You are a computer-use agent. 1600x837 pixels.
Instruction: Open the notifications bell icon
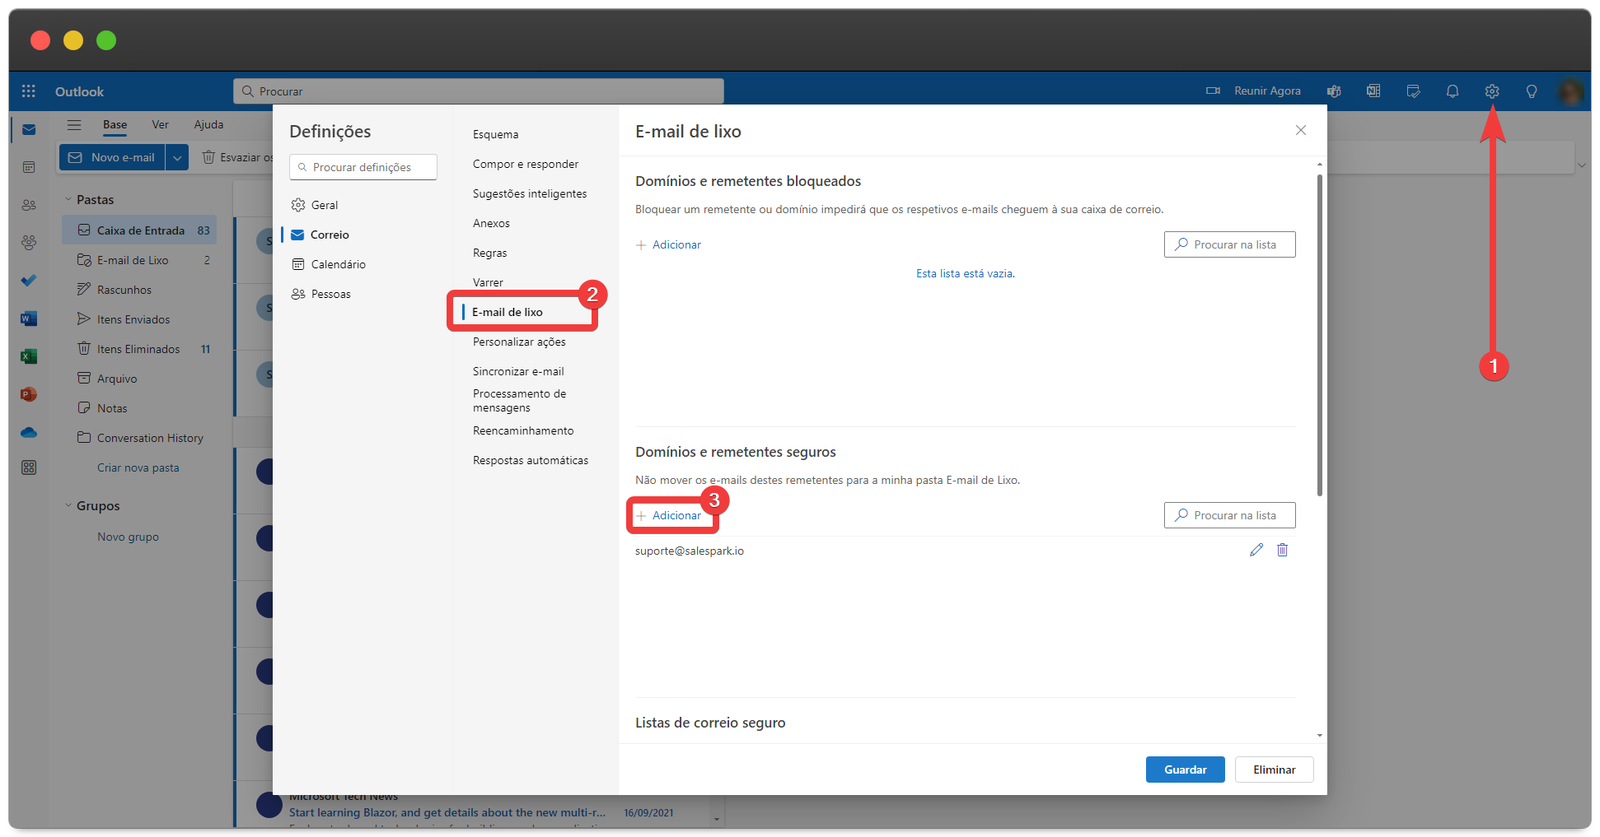pyautogui.click(x=1452, y=91)
